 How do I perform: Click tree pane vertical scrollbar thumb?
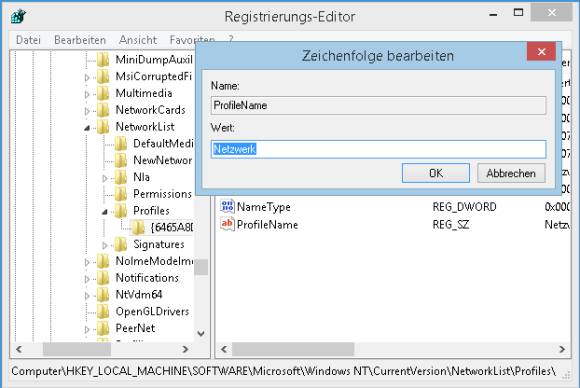click(201, 267)
